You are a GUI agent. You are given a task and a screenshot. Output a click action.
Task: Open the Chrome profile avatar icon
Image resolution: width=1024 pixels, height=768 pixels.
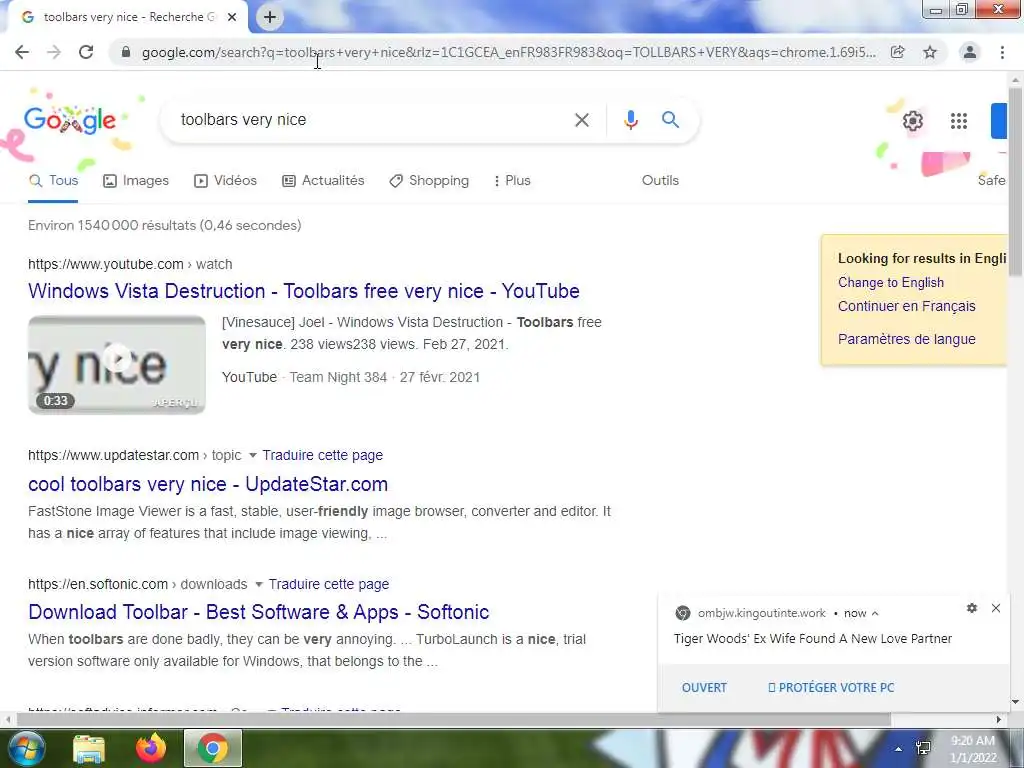pos(970,52)
